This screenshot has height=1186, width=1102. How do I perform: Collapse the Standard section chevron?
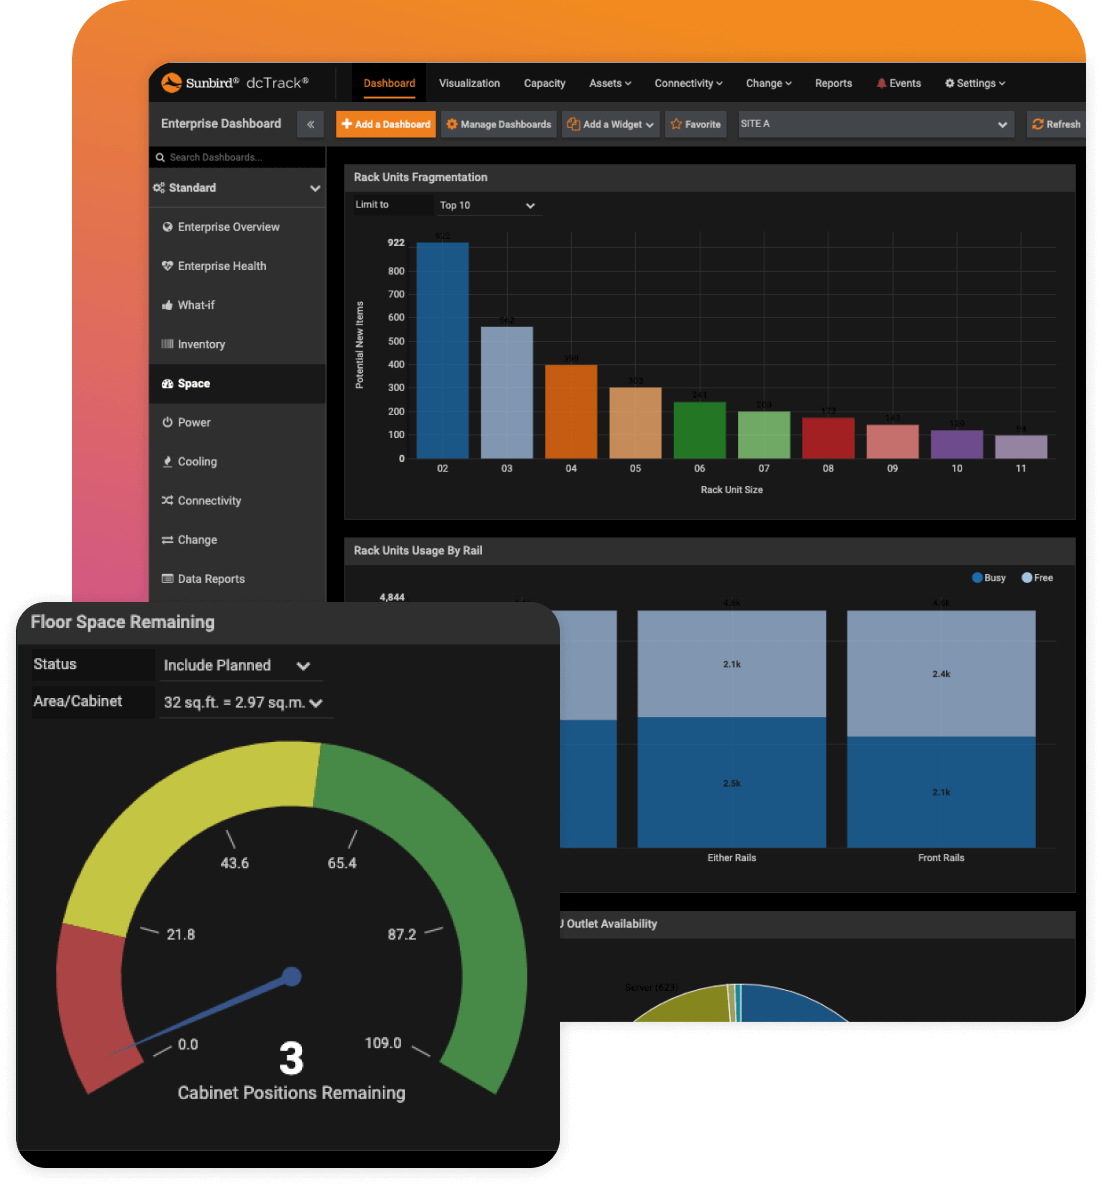pos(315,188)
